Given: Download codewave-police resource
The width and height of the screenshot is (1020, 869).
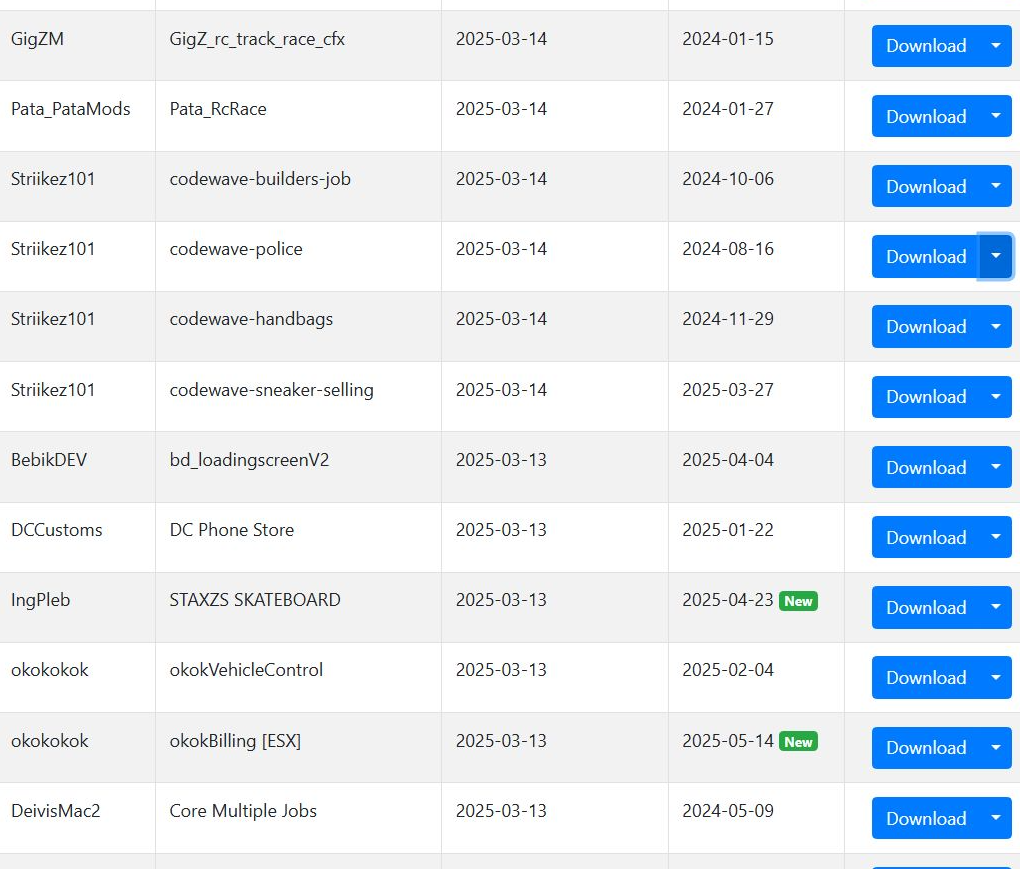Looking at the screenshot, I should pyautogui.click(x=925, y=256).
